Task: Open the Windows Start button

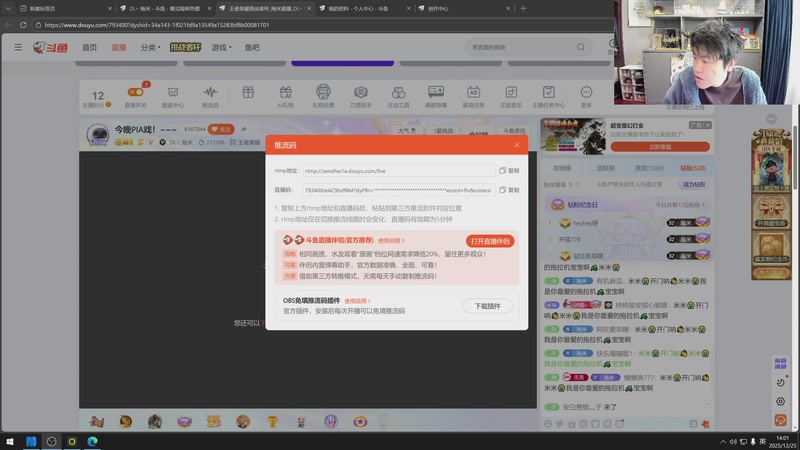Action: click(x=9, y=441)
